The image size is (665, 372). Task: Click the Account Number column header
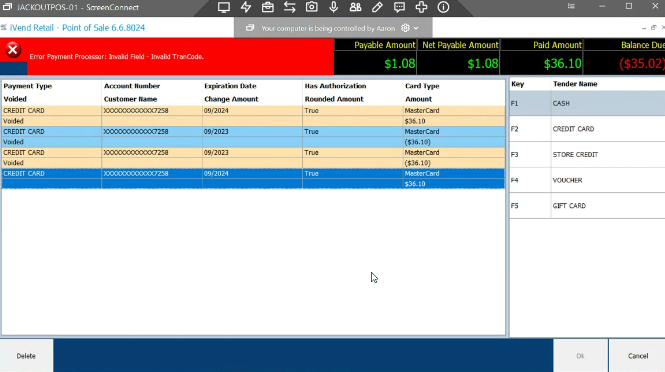(132, 86)
